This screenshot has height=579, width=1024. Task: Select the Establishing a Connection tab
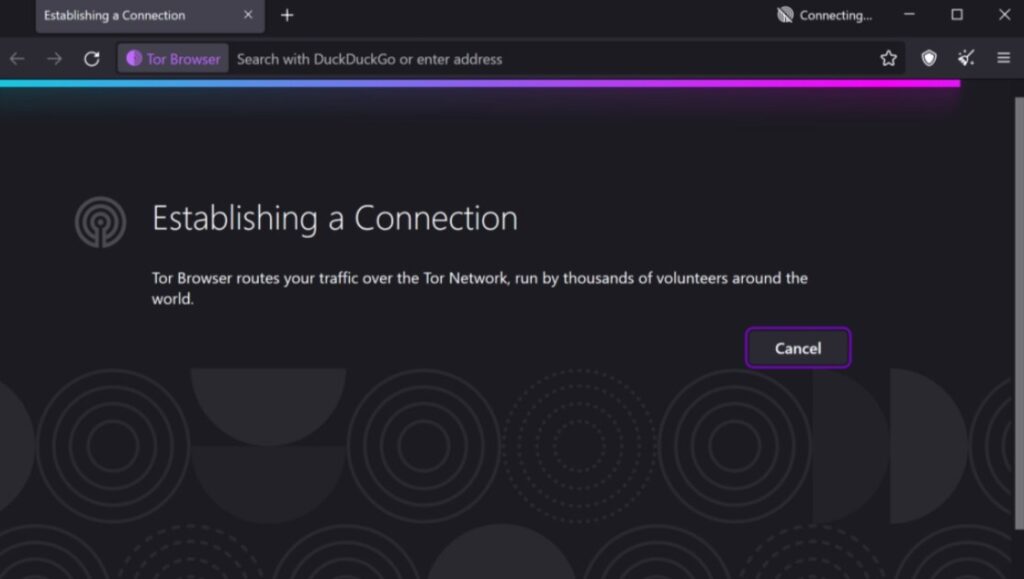[150, 16]
